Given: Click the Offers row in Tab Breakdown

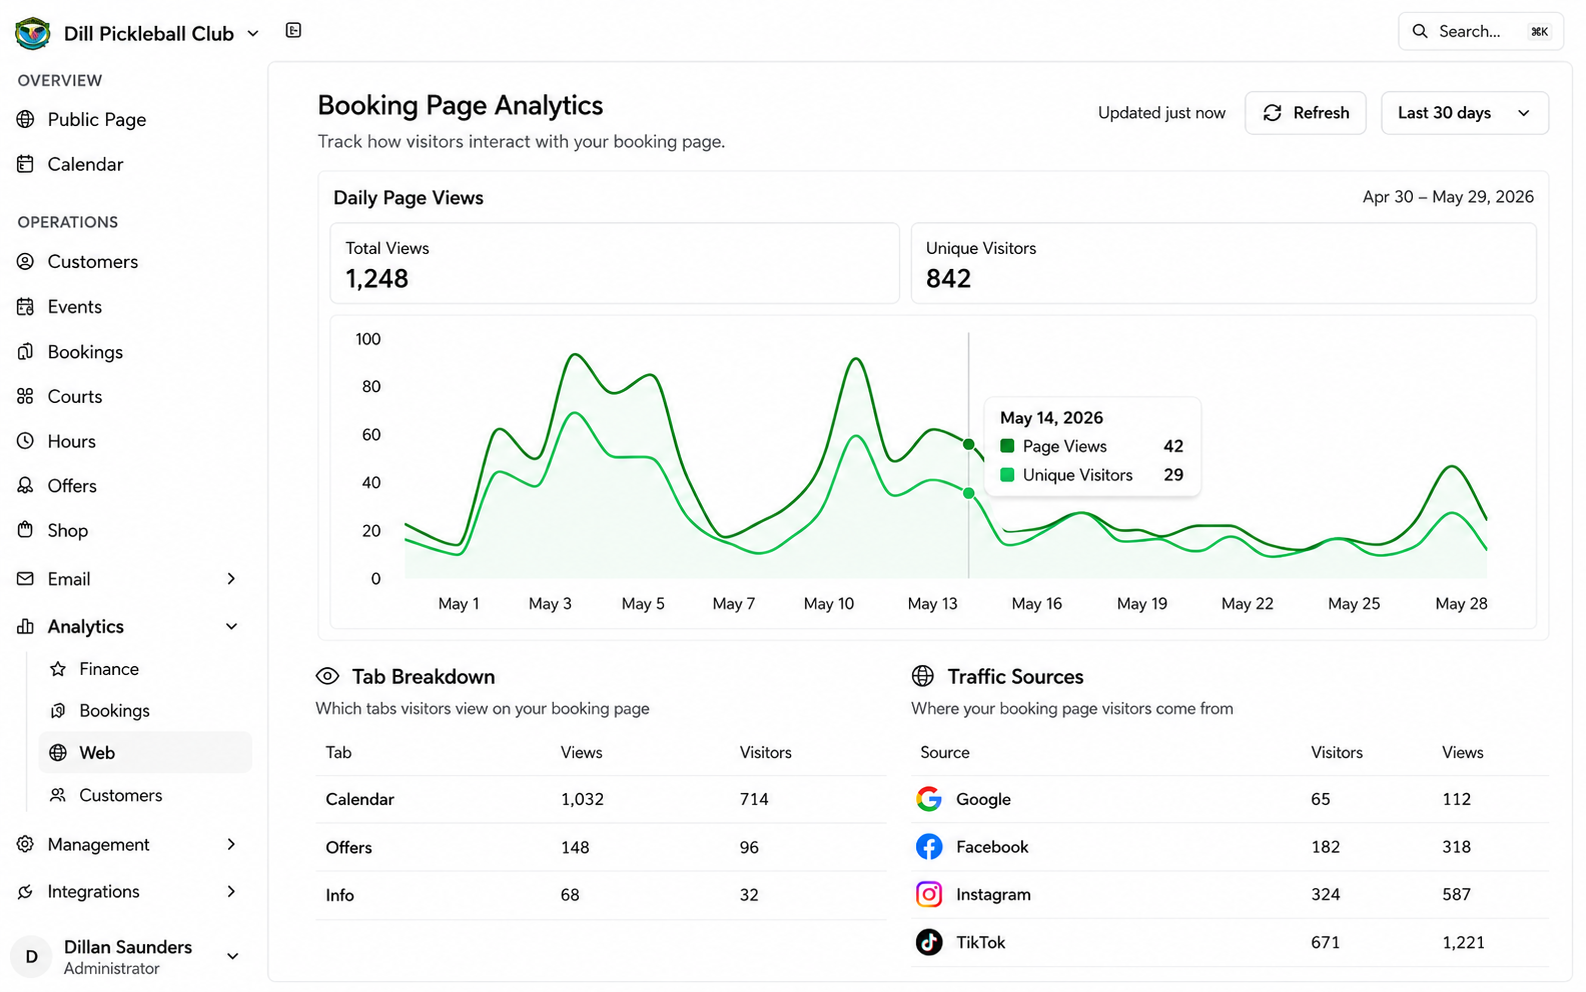Looking at the screenshot, I should point(600,847).
